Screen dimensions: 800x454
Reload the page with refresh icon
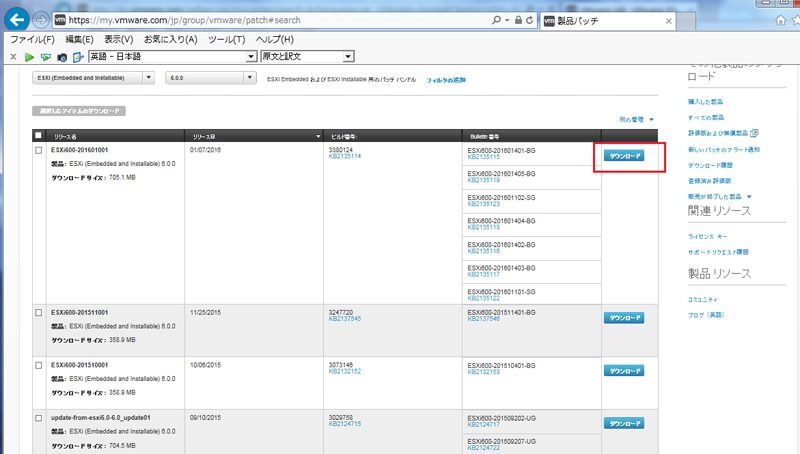coord(530,20)
